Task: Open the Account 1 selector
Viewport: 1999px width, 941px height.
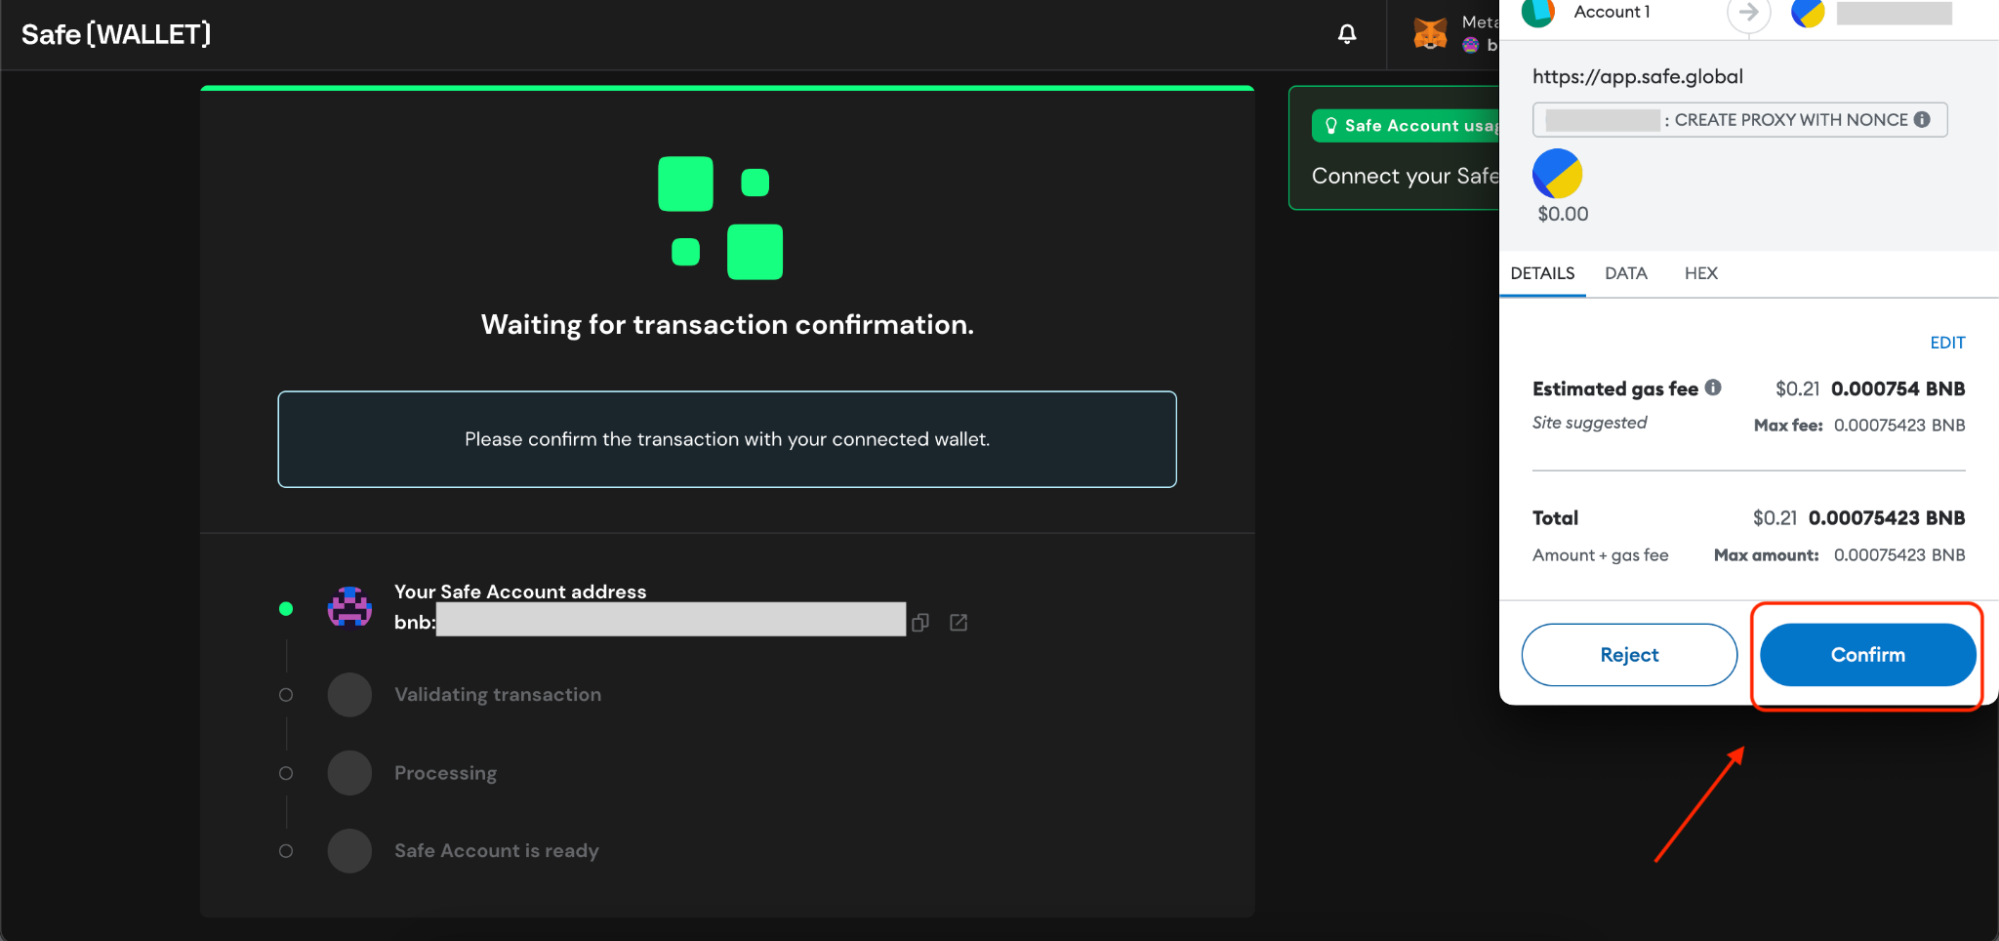Action: 1610,13
